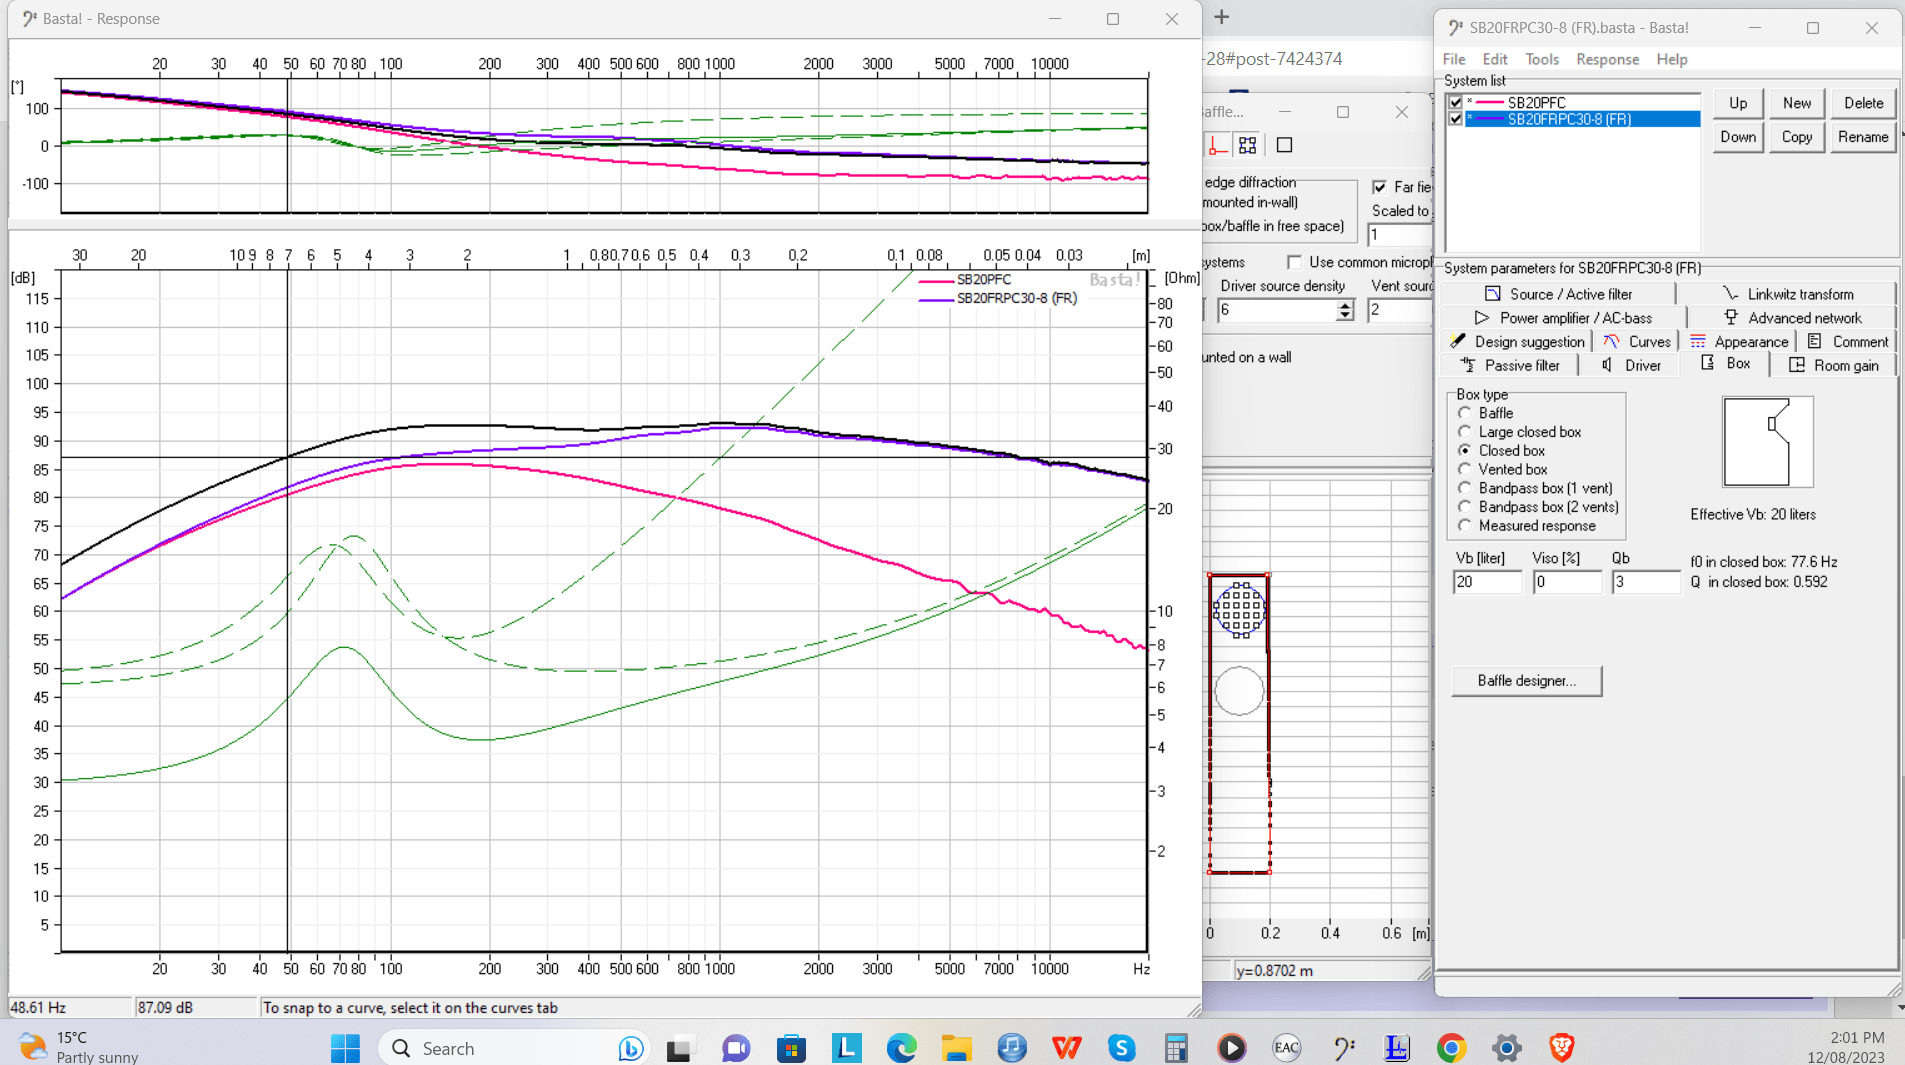Open the File menu
Screen dimensions: 1905x1065
click(1454, 59)
